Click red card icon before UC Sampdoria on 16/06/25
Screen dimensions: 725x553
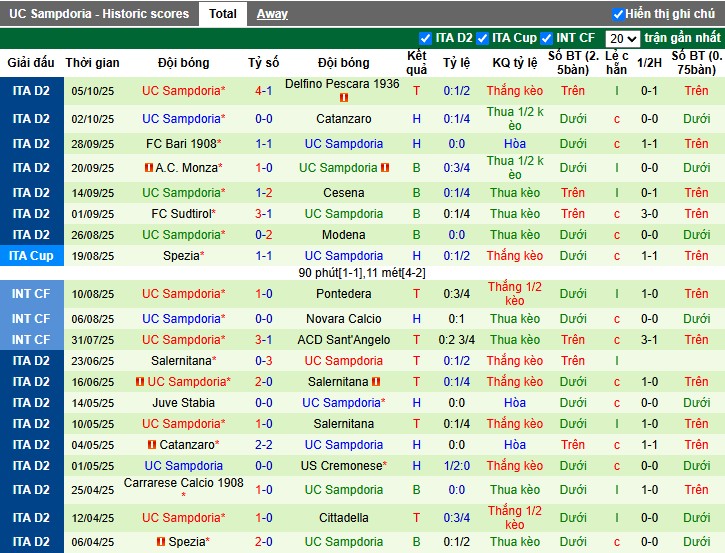pyautogui.click(x=140, y=382)
